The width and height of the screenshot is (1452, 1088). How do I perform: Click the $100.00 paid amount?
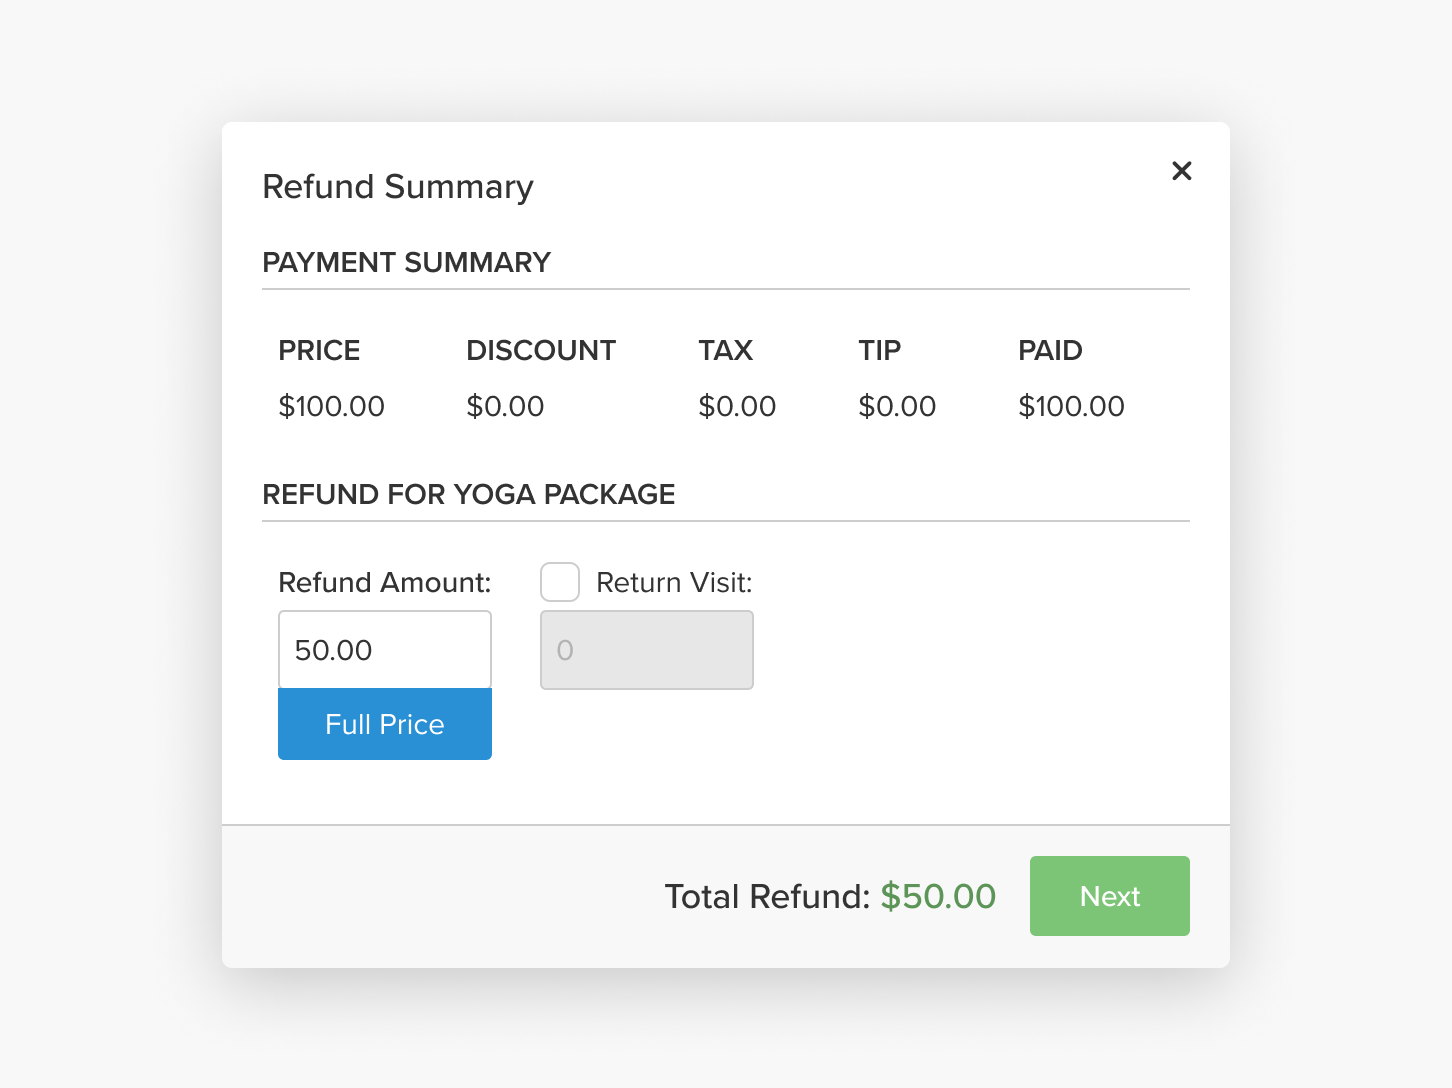1071,406
